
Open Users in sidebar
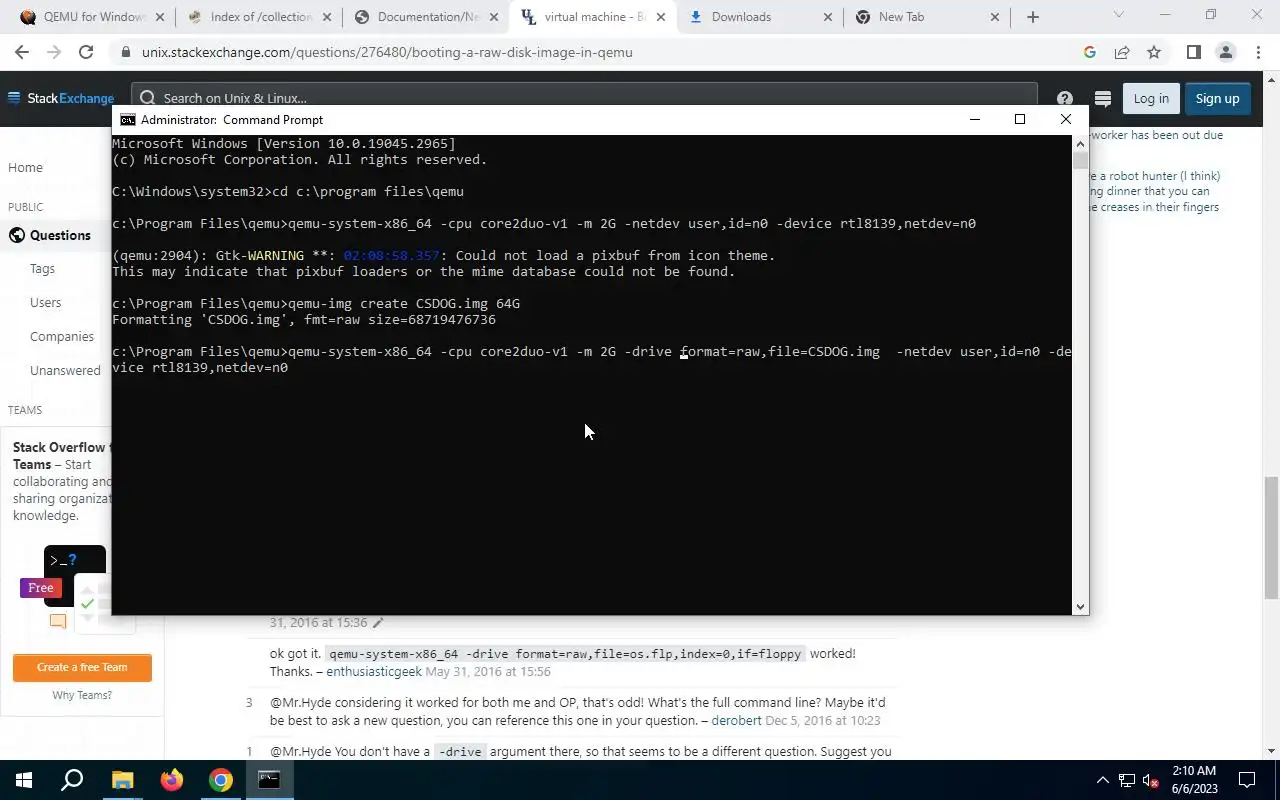click(x=45, y=302)
